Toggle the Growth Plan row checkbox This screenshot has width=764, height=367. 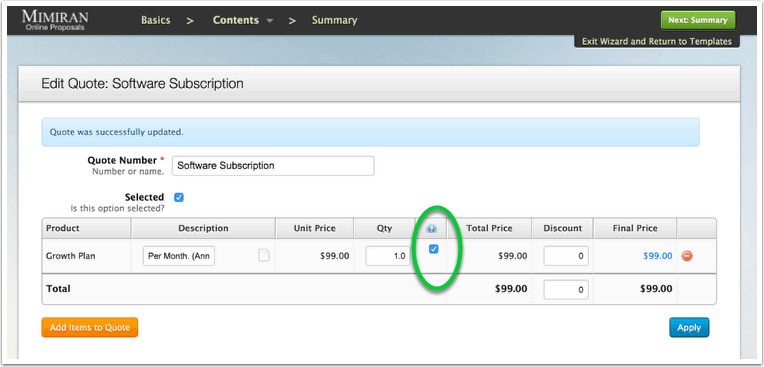[433, 249]
